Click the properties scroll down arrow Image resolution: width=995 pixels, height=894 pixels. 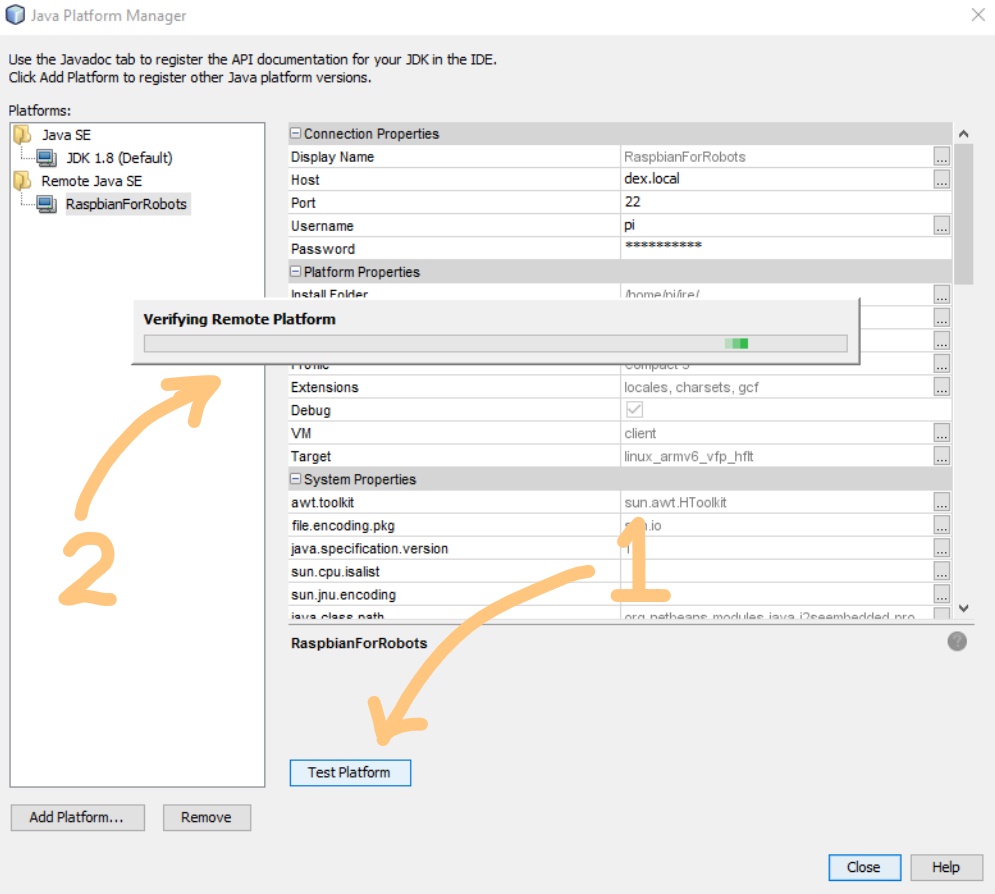(x=963, y=608)
